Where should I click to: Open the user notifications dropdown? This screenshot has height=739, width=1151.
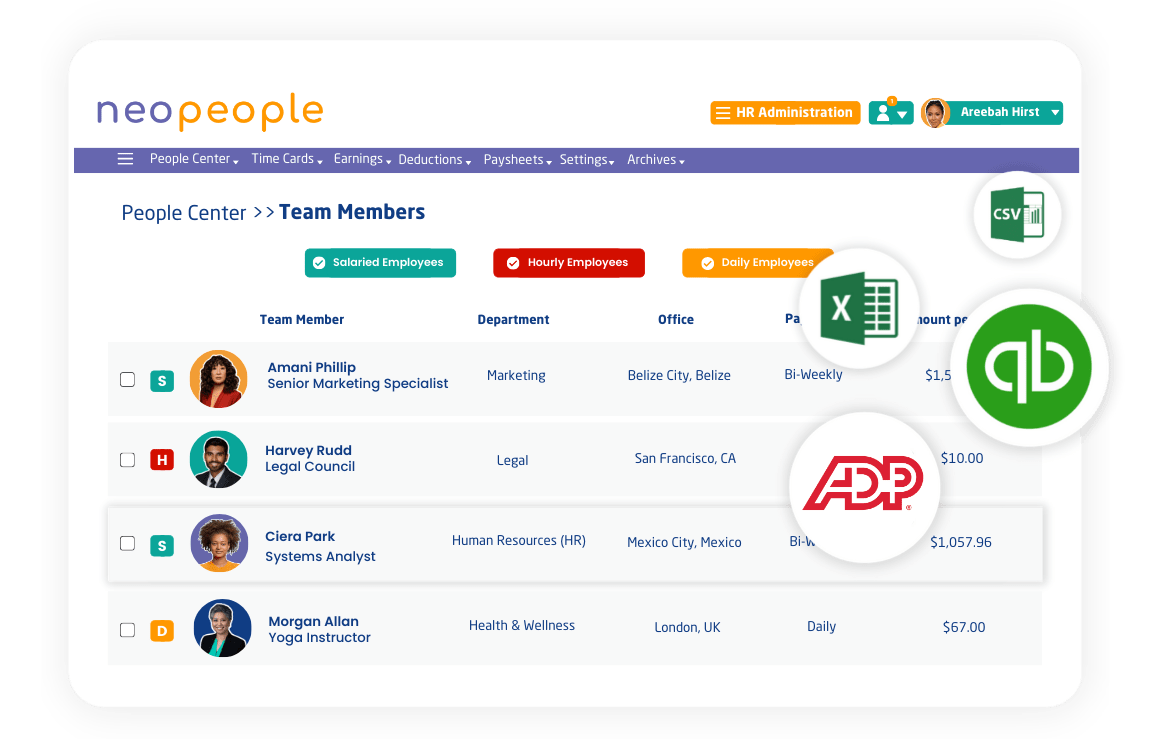pyautogui.click(x=891, y=113)
